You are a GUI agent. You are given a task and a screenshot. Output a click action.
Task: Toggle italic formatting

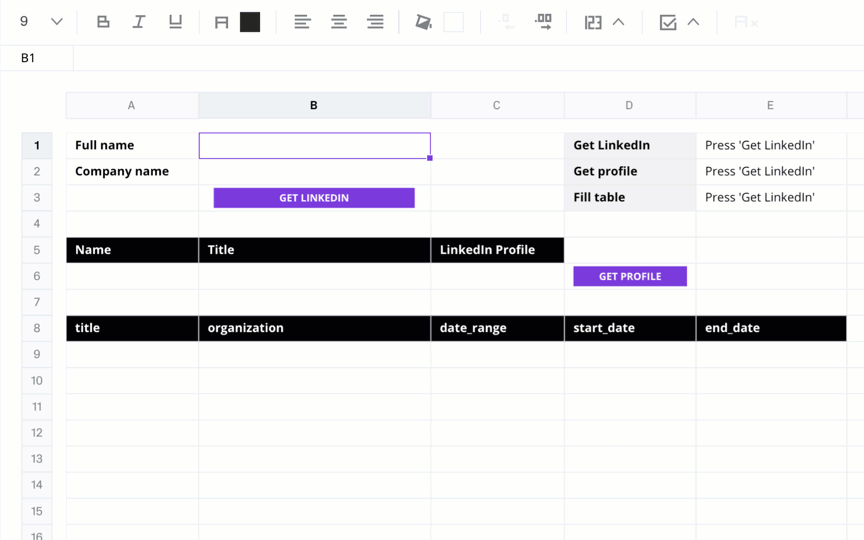[139, 22]
